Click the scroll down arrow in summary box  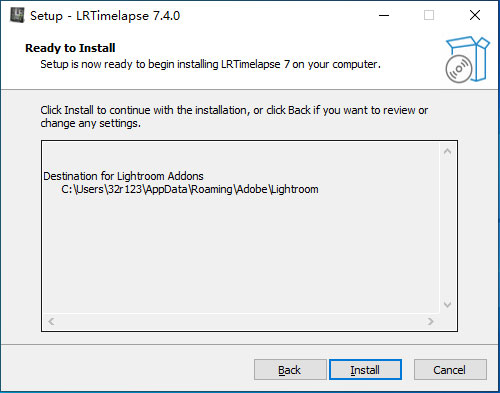447,304
